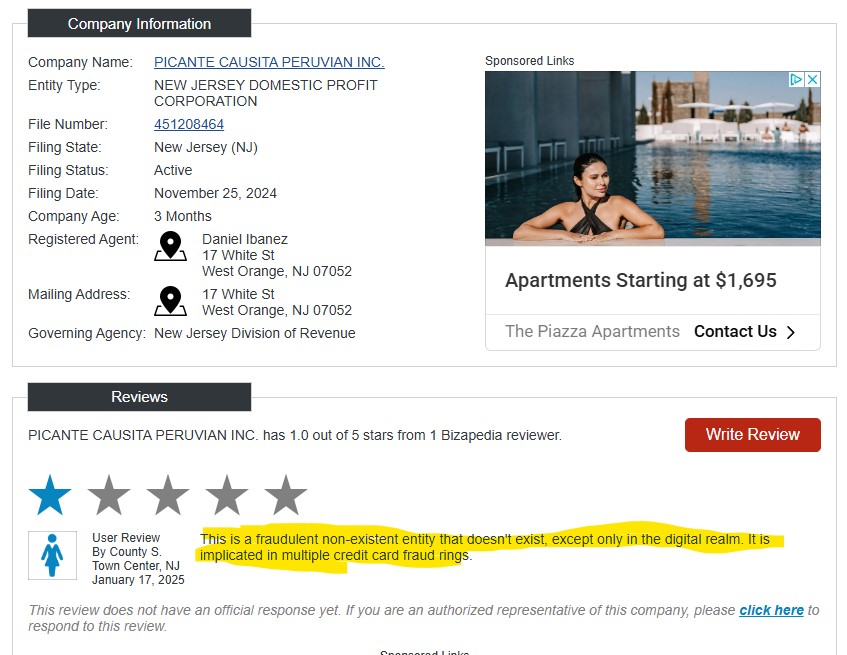
Task: Click the fifth gray rating star
Action: click(x=285, y=495)
